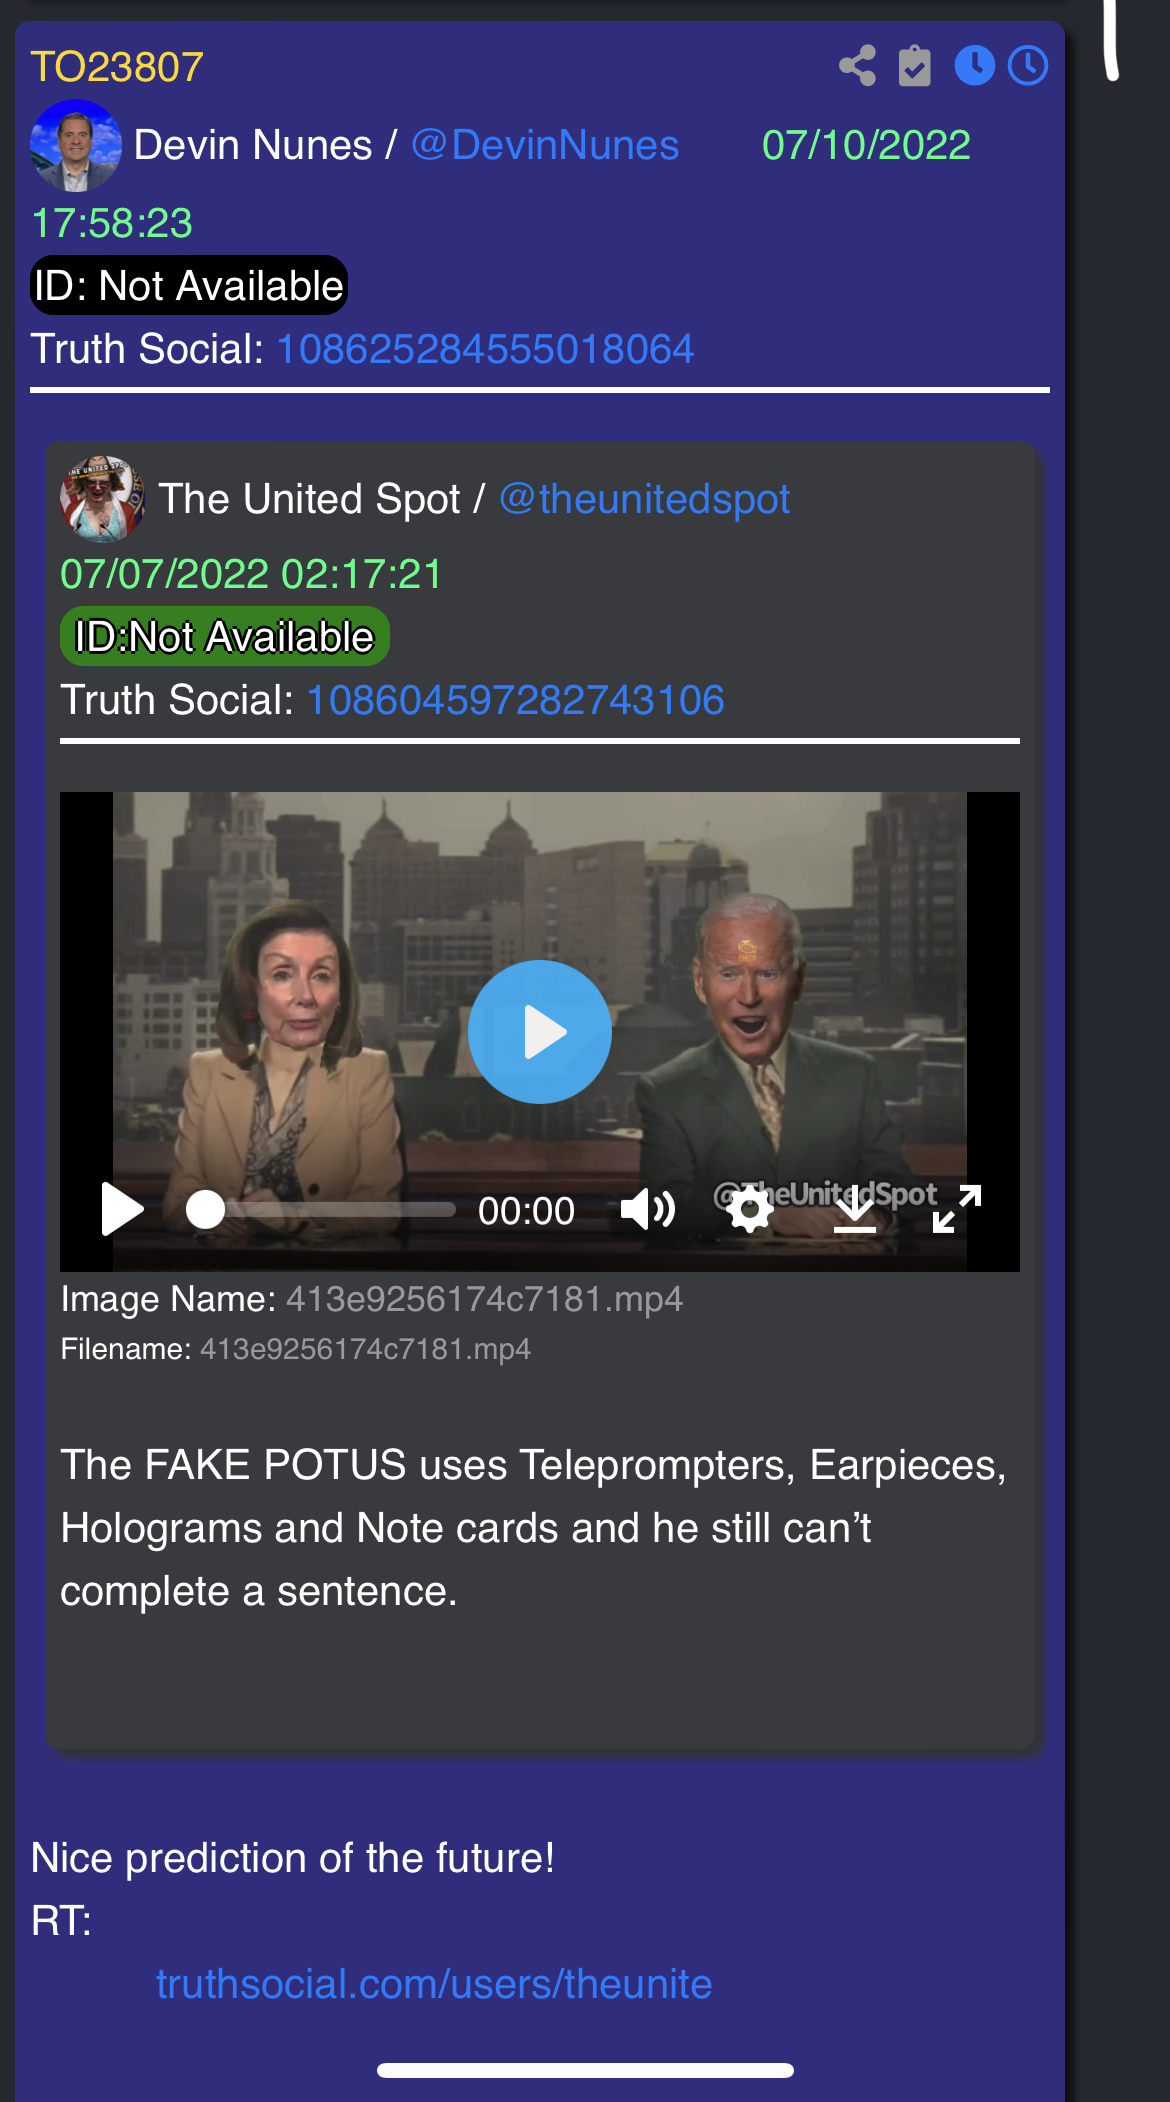Click the green ID:Not Available badge
The height and width of the screenshot is (2102, 1170).
[225, 636]
